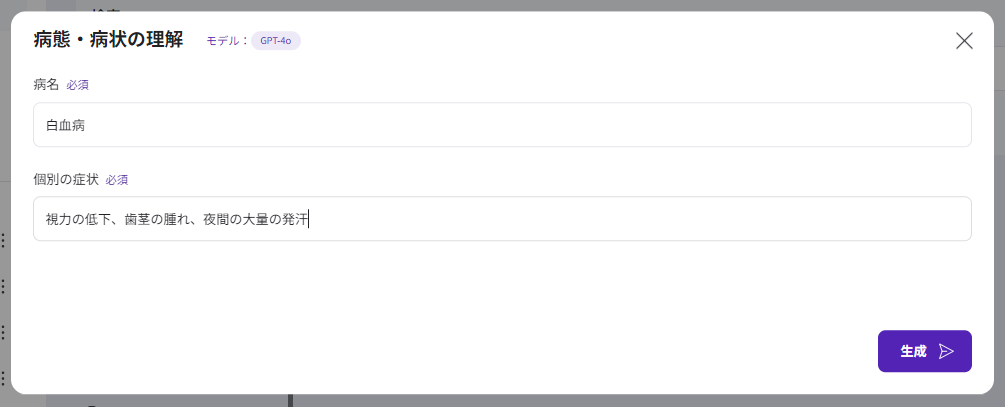The width and height of the screenshot is (1005, 407).
Task: Click the 必須 tag beside 個別の症状
Action: click(117, 180)
